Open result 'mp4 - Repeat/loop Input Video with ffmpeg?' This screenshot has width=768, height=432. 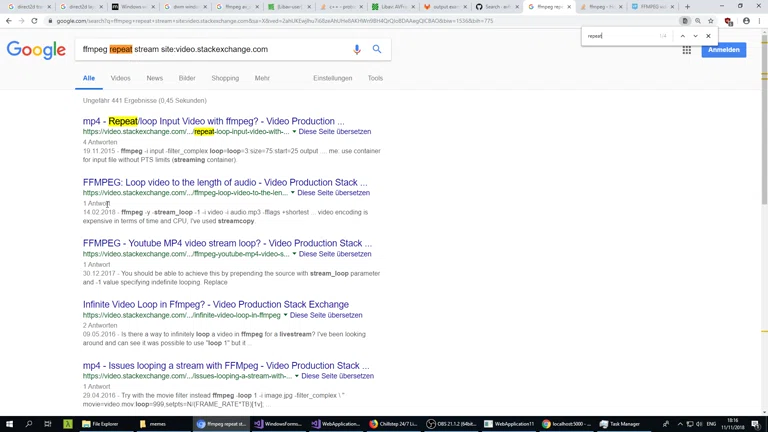tap(214, 121)
